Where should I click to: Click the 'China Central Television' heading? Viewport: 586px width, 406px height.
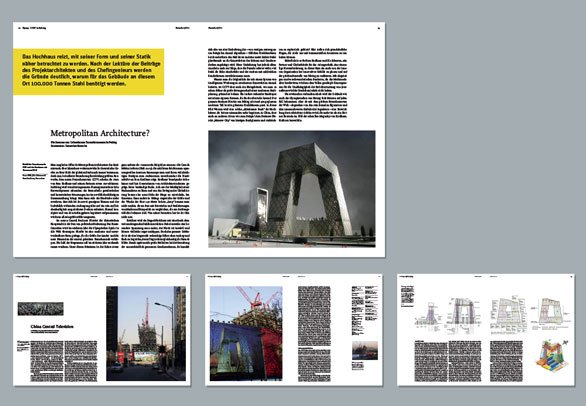[52, 326]
